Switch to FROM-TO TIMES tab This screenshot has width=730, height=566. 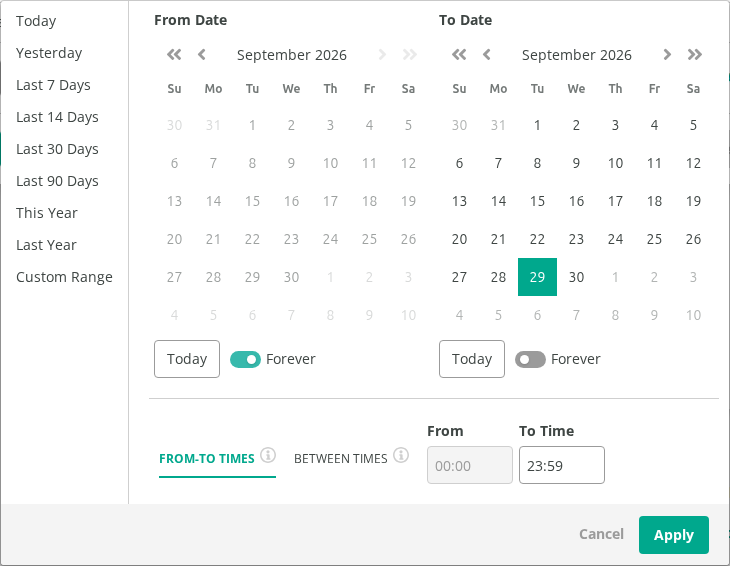pyautogui.click(x=207, y=459)
